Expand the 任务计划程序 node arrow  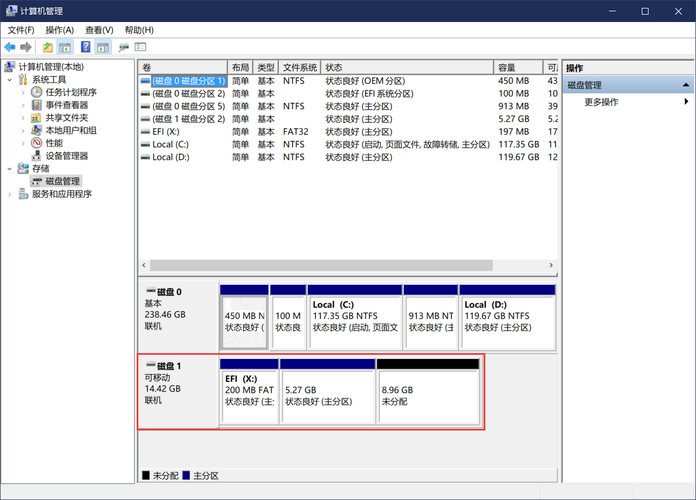pos(23,92)
